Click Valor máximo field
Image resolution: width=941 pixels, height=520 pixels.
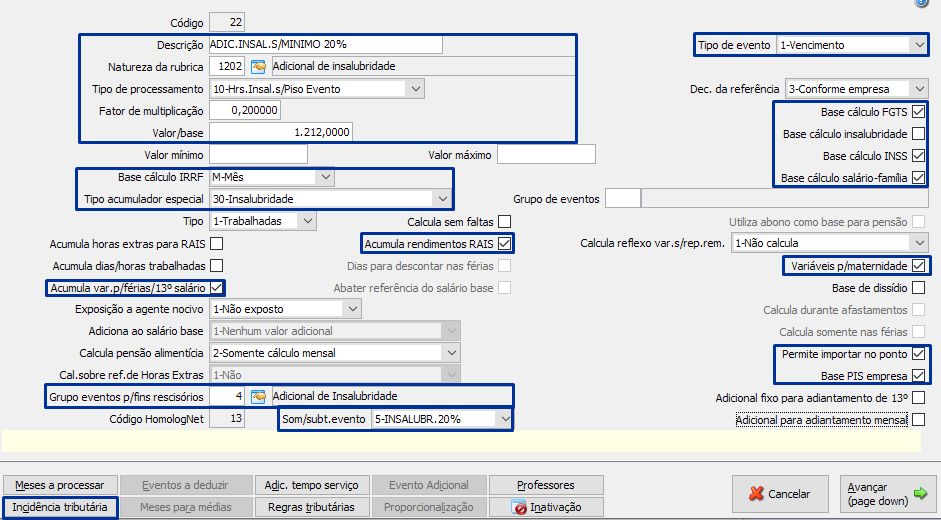[x=546, y=154]
